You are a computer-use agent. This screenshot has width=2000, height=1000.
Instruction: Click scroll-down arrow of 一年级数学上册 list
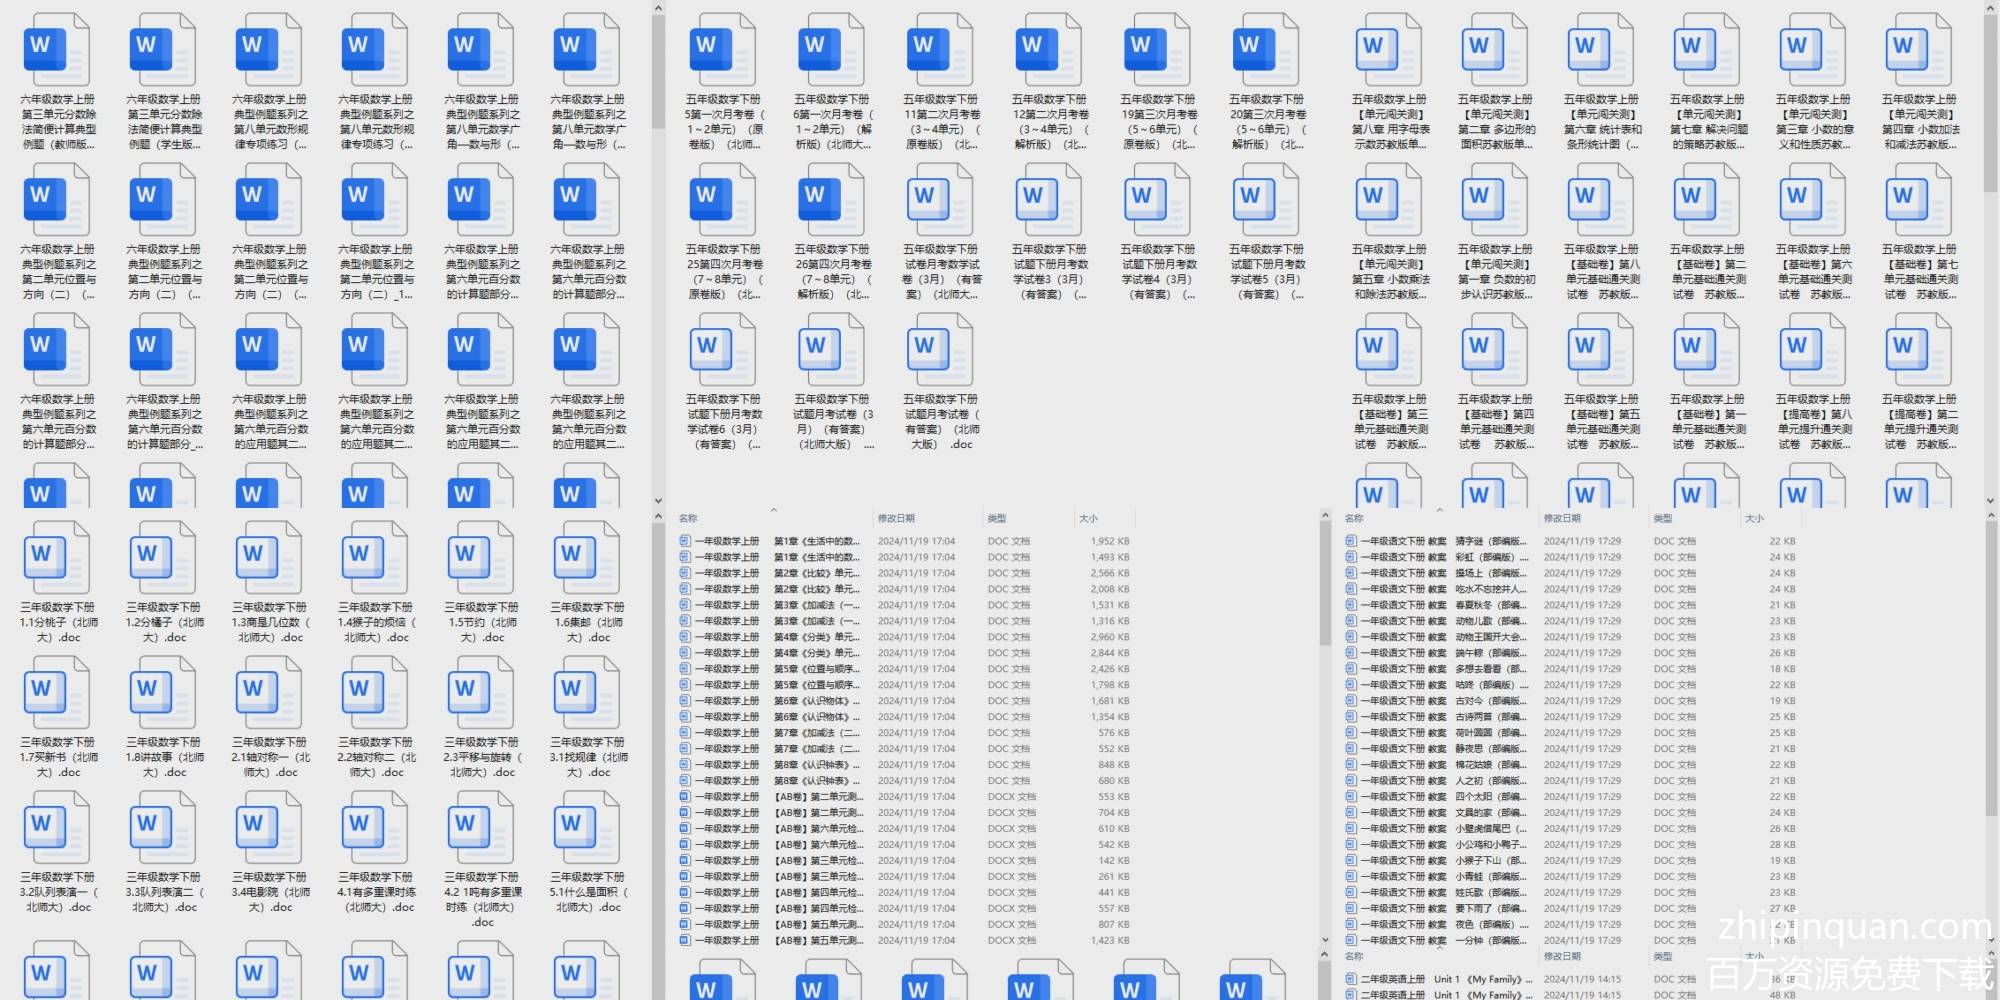[x=1326, y=940]
